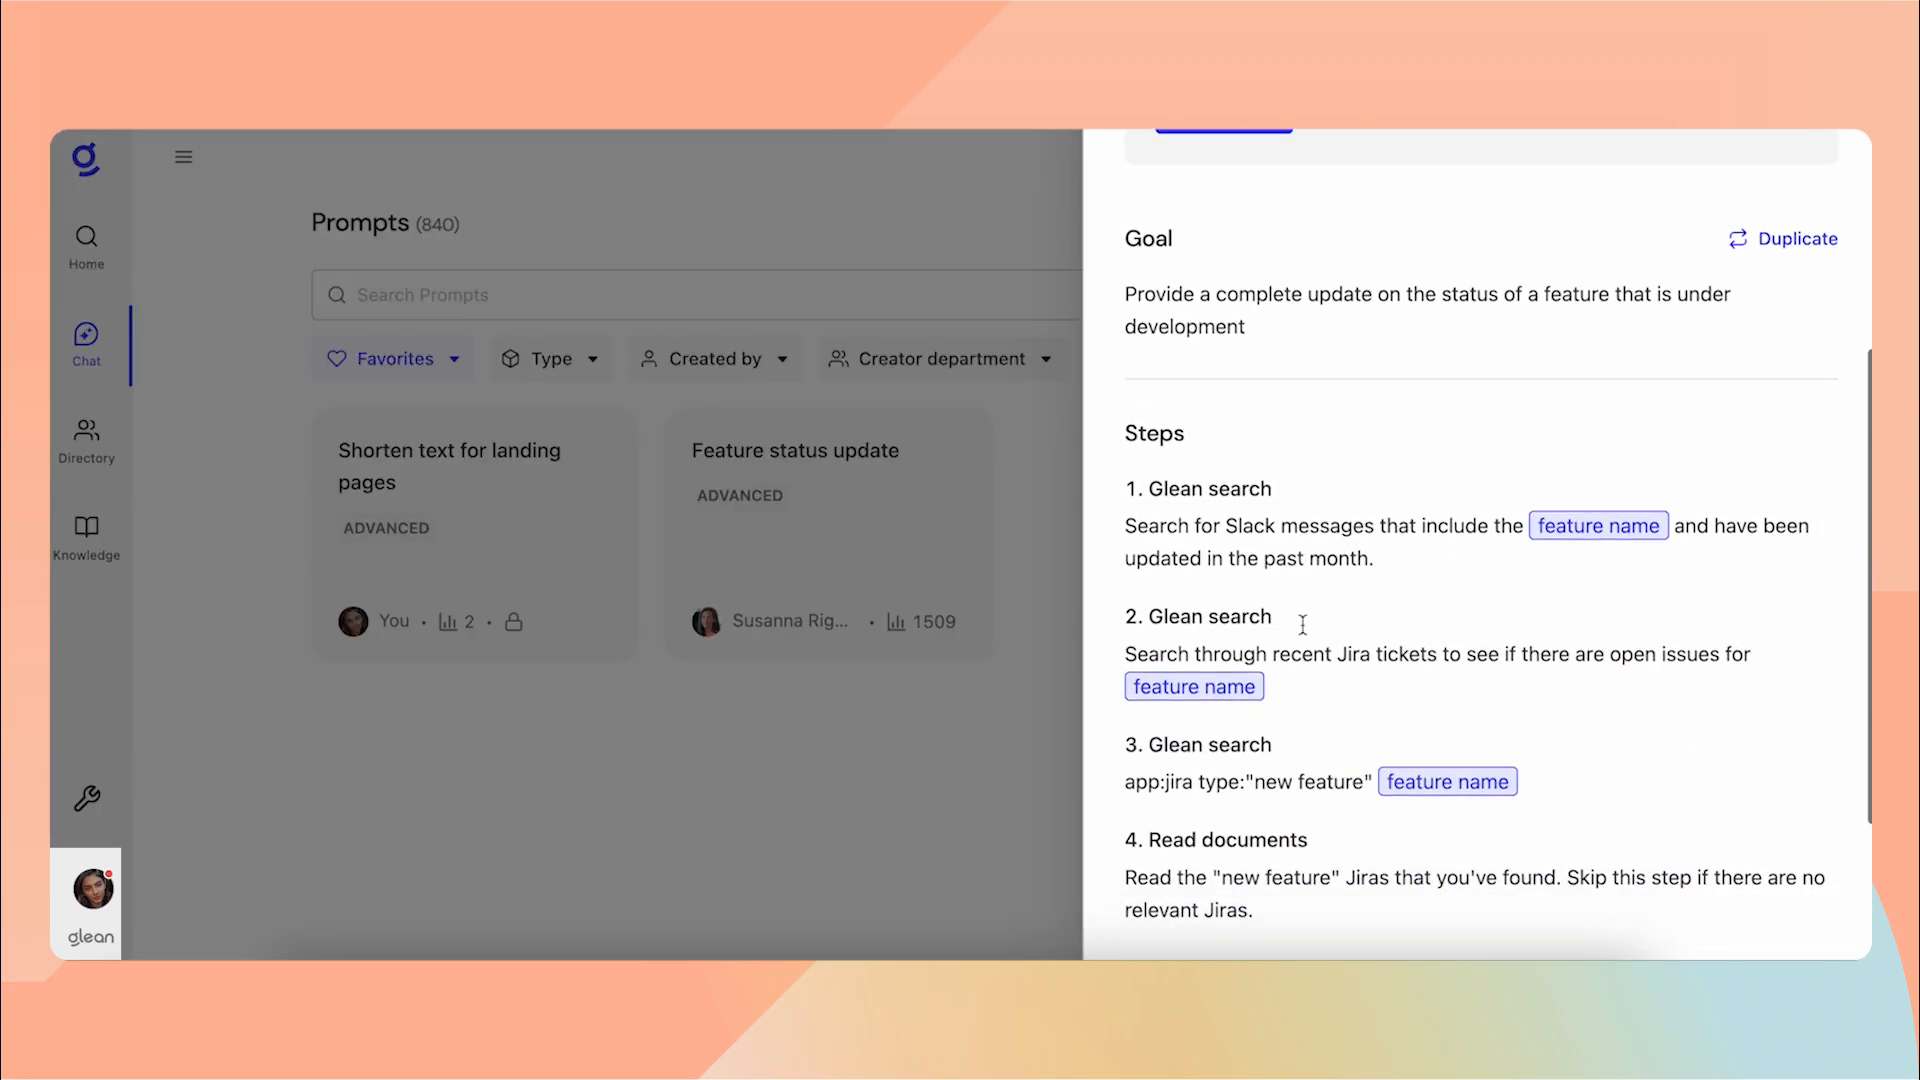
Task: Open the Creator department dropdown
Action: [x=940, y=358]
